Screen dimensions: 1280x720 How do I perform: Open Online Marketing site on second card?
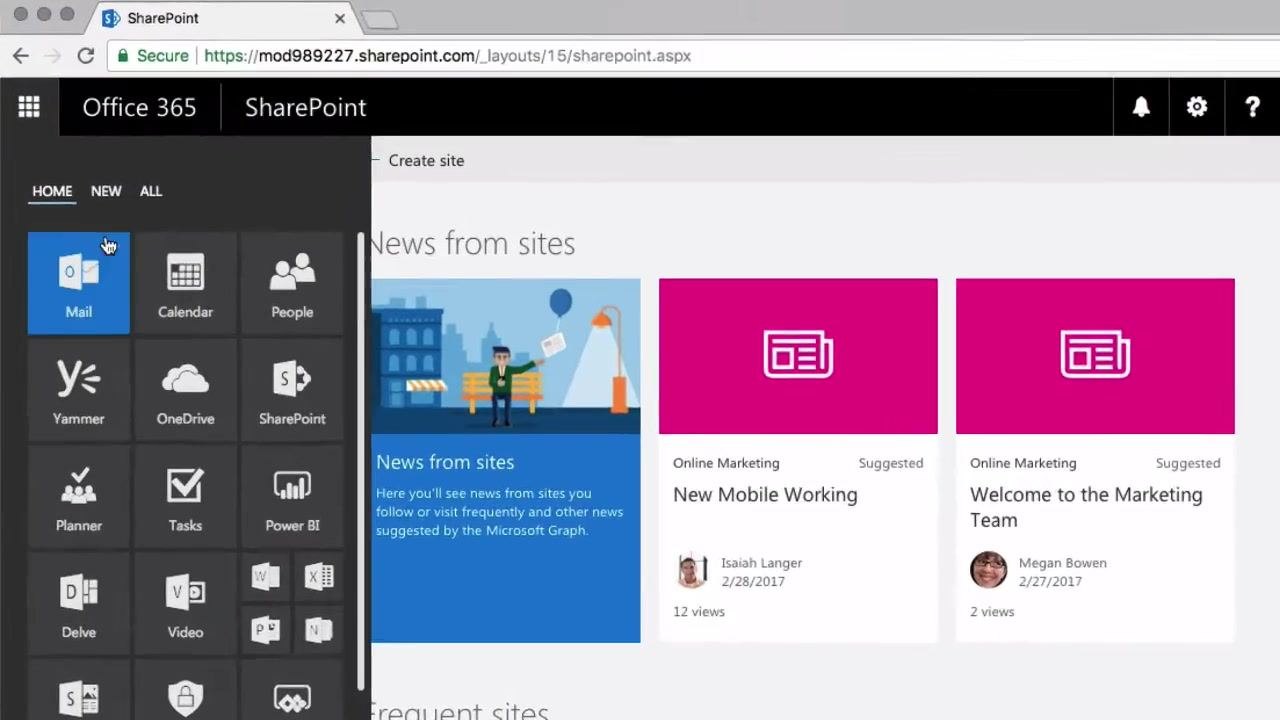click(1023, 463)
